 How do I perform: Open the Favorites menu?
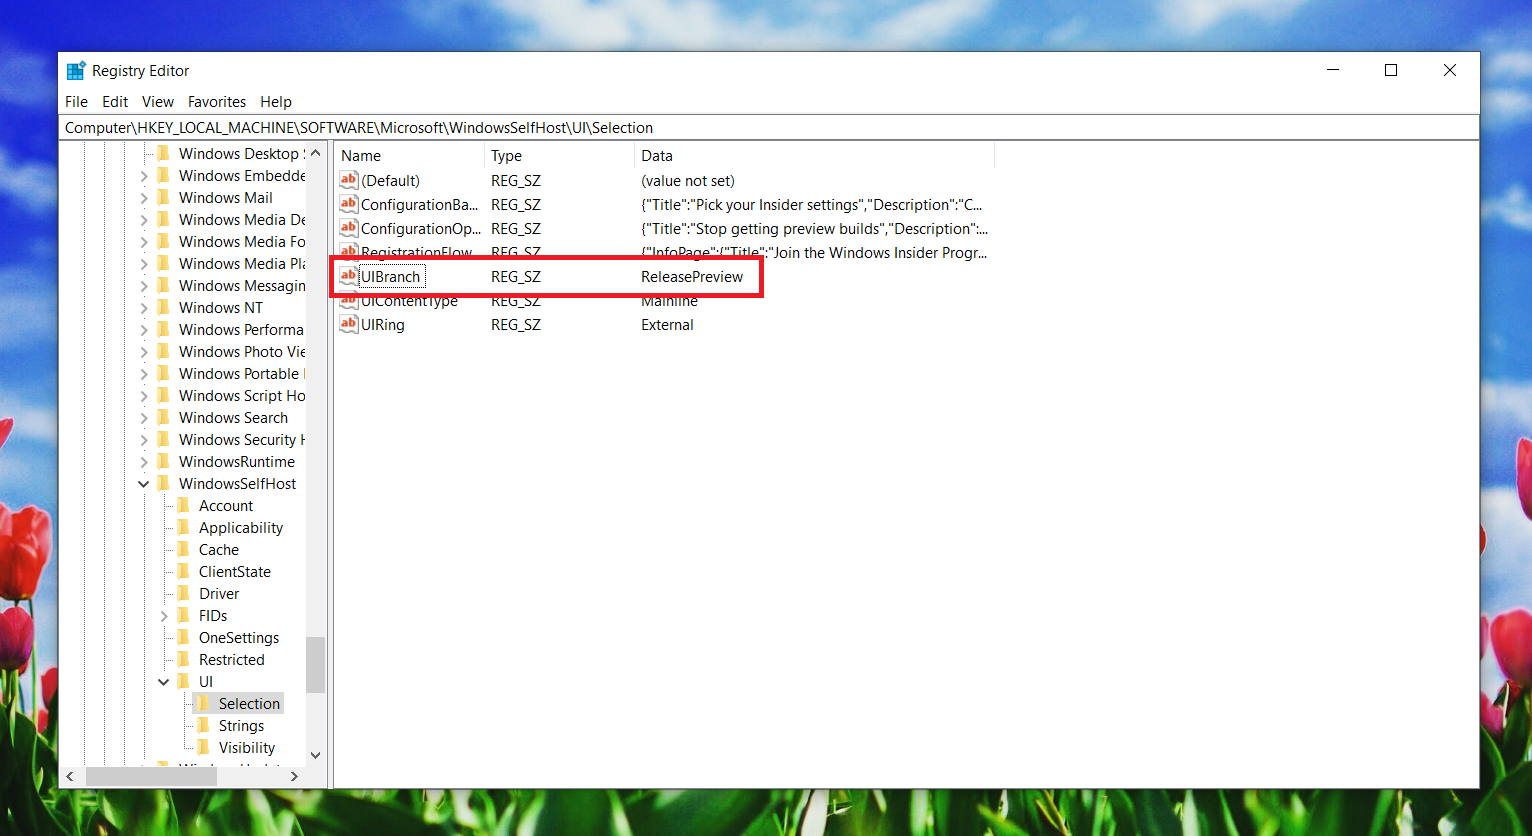[217, 101]
